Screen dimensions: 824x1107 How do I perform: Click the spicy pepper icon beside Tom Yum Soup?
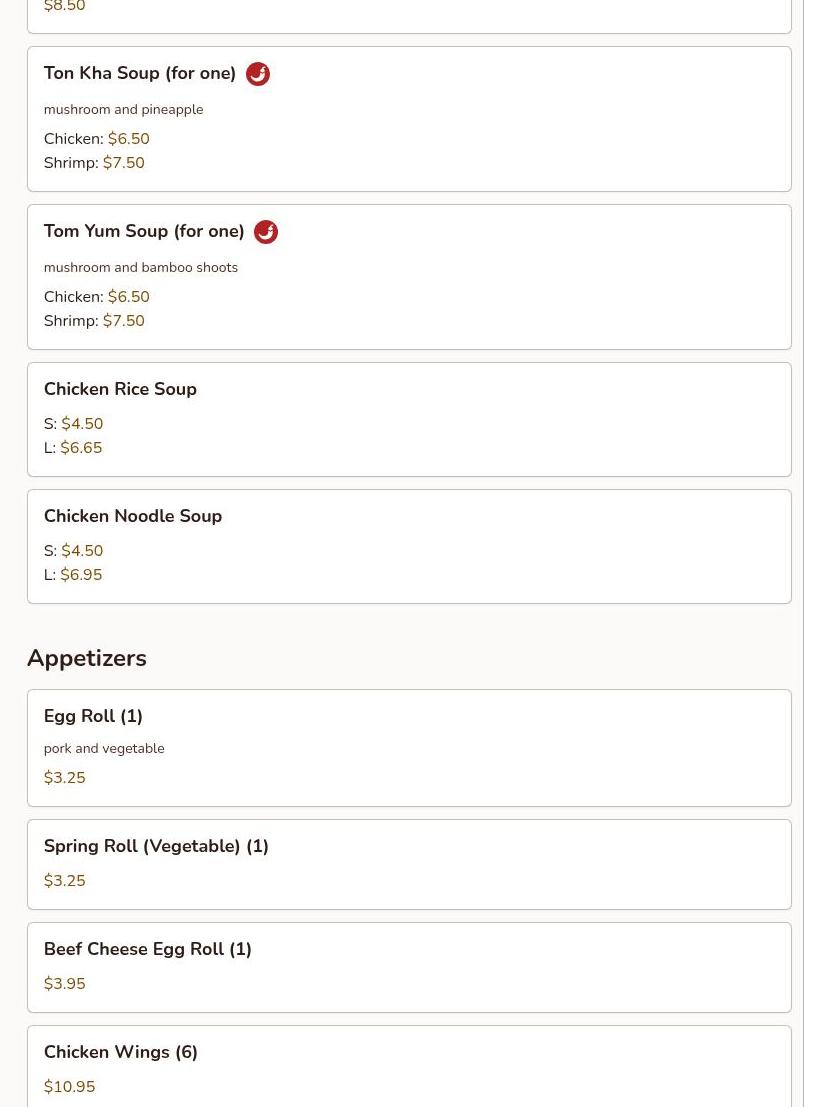[x=266, y=232]
